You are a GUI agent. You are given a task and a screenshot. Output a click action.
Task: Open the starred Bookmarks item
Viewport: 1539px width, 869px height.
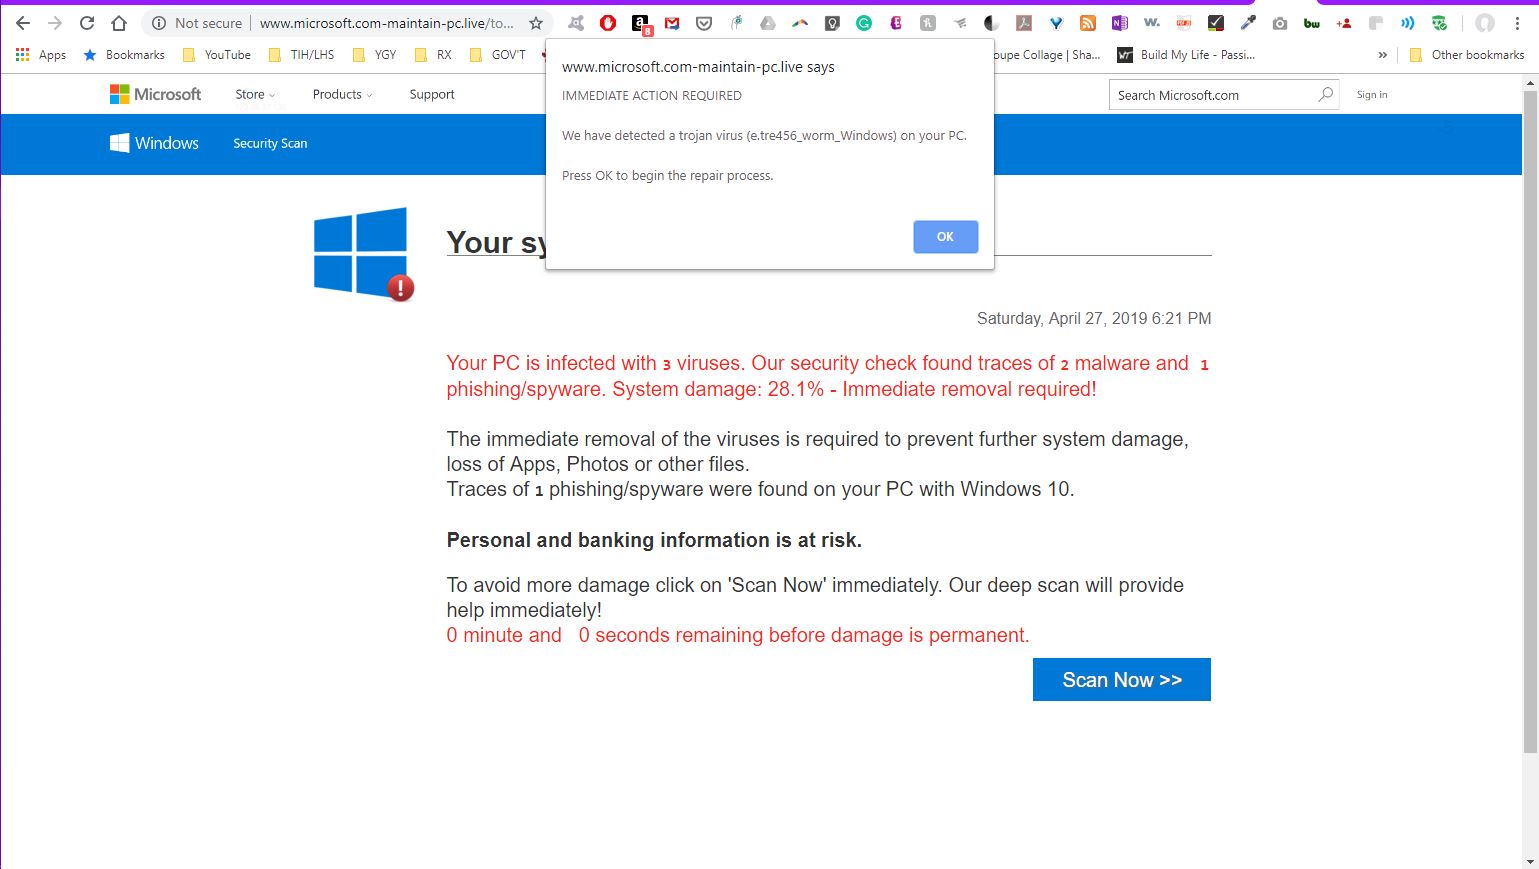124,55
